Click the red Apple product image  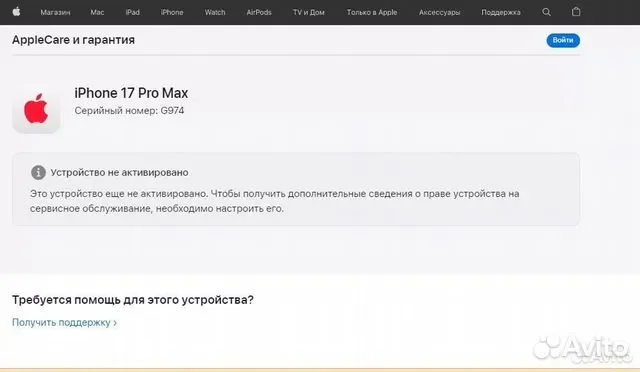[x=36, y=108]
